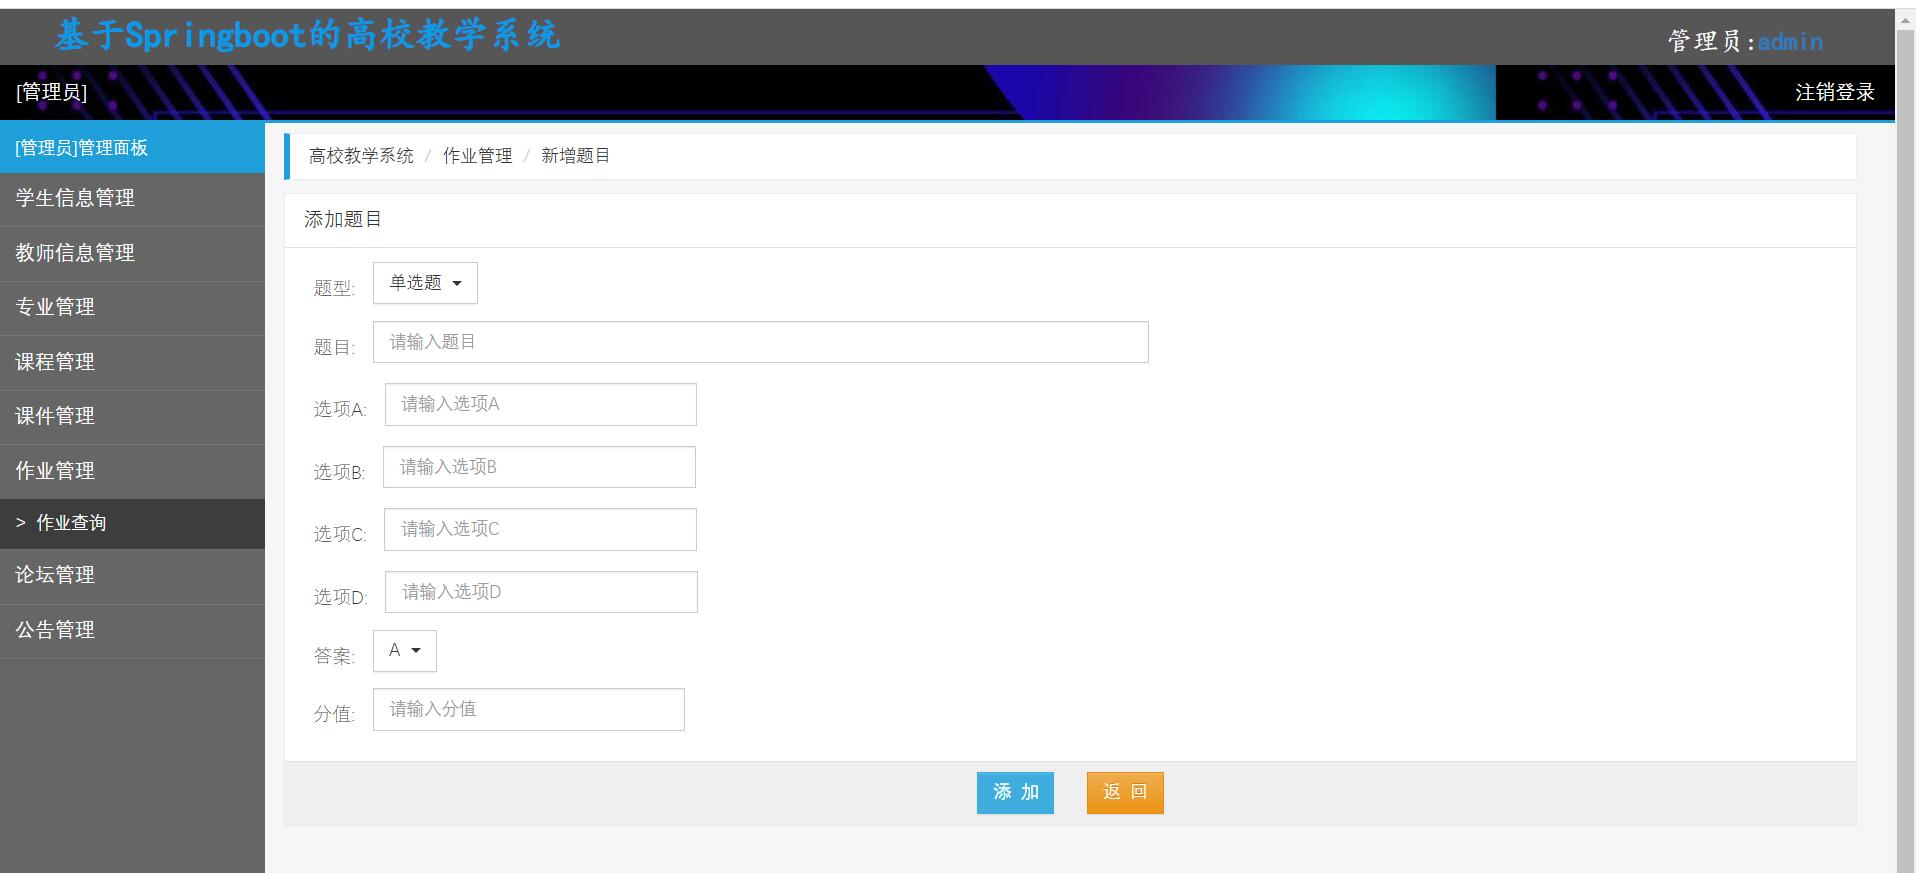Select 专业管理 sidebar menu

132,308
